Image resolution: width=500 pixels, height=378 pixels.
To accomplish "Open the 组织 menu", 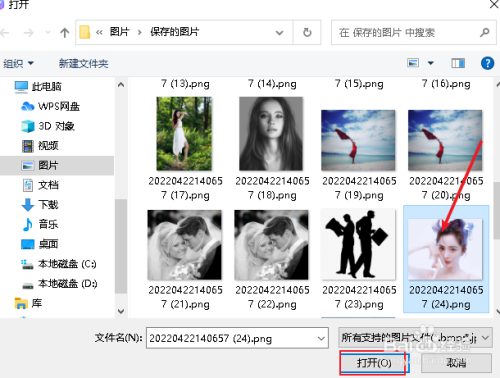I will tap(19, 63).
